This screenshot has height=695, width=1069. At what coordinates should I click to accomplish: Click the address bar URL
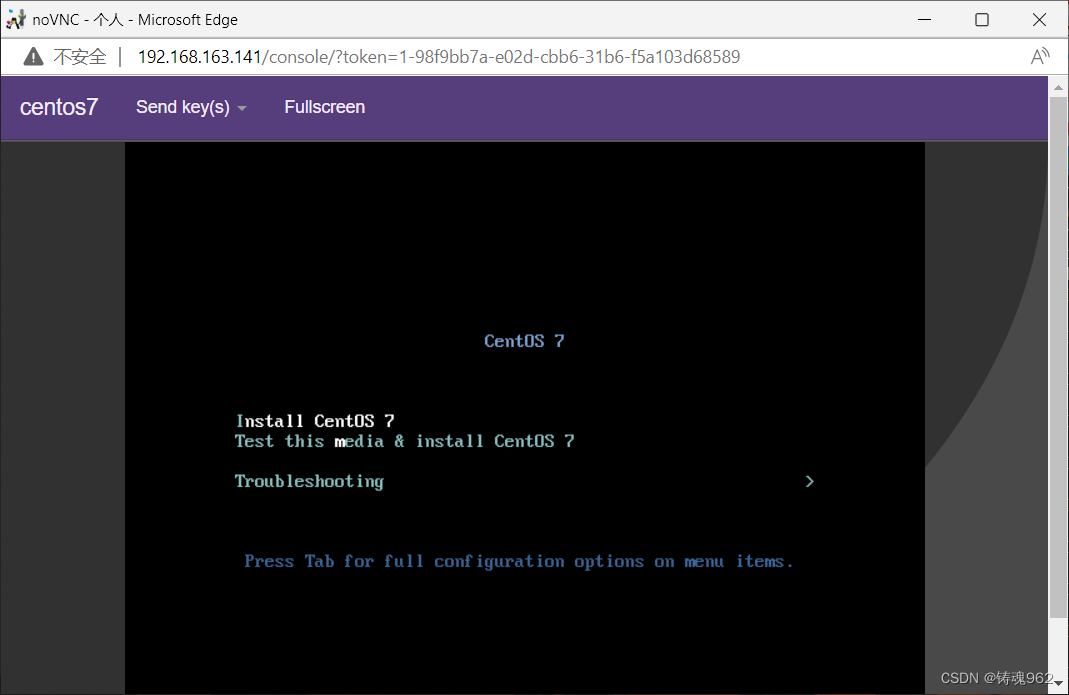click(x=438, y=57)
